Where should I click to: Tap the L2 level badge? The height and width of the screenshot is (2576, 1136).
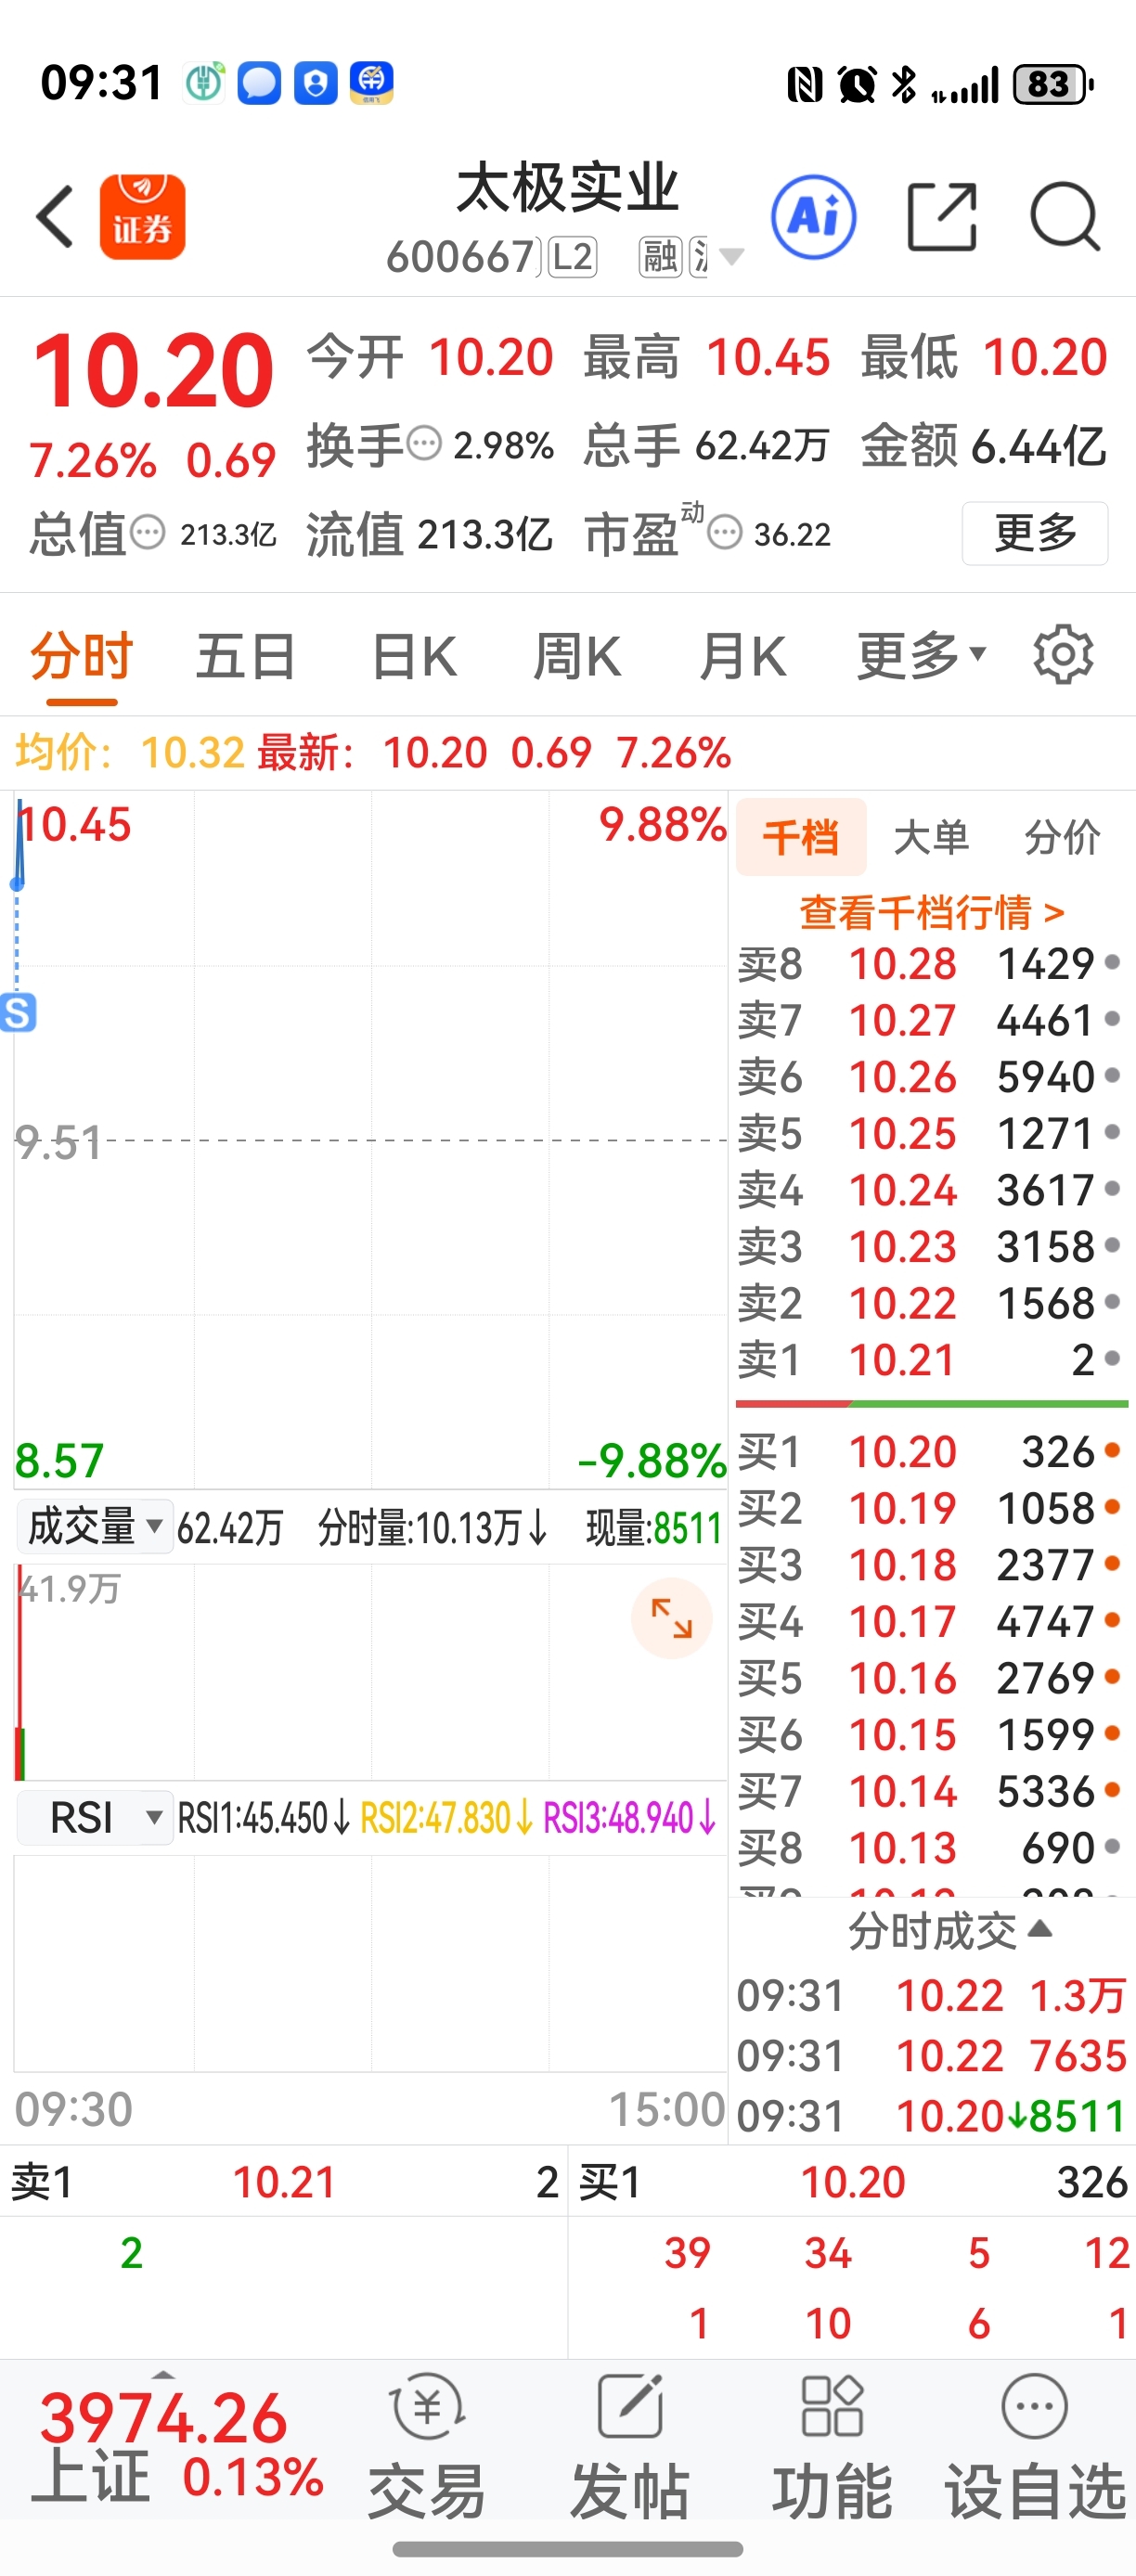tap(573, 257)
